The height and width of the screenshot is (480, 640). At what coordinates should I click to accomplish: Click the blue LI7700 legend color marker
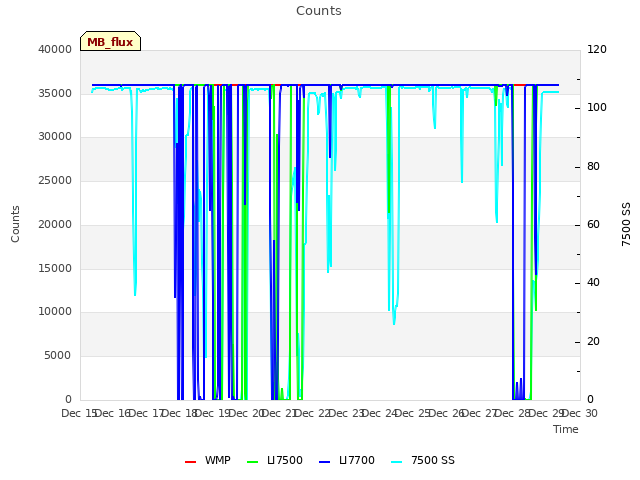point(324,462)
